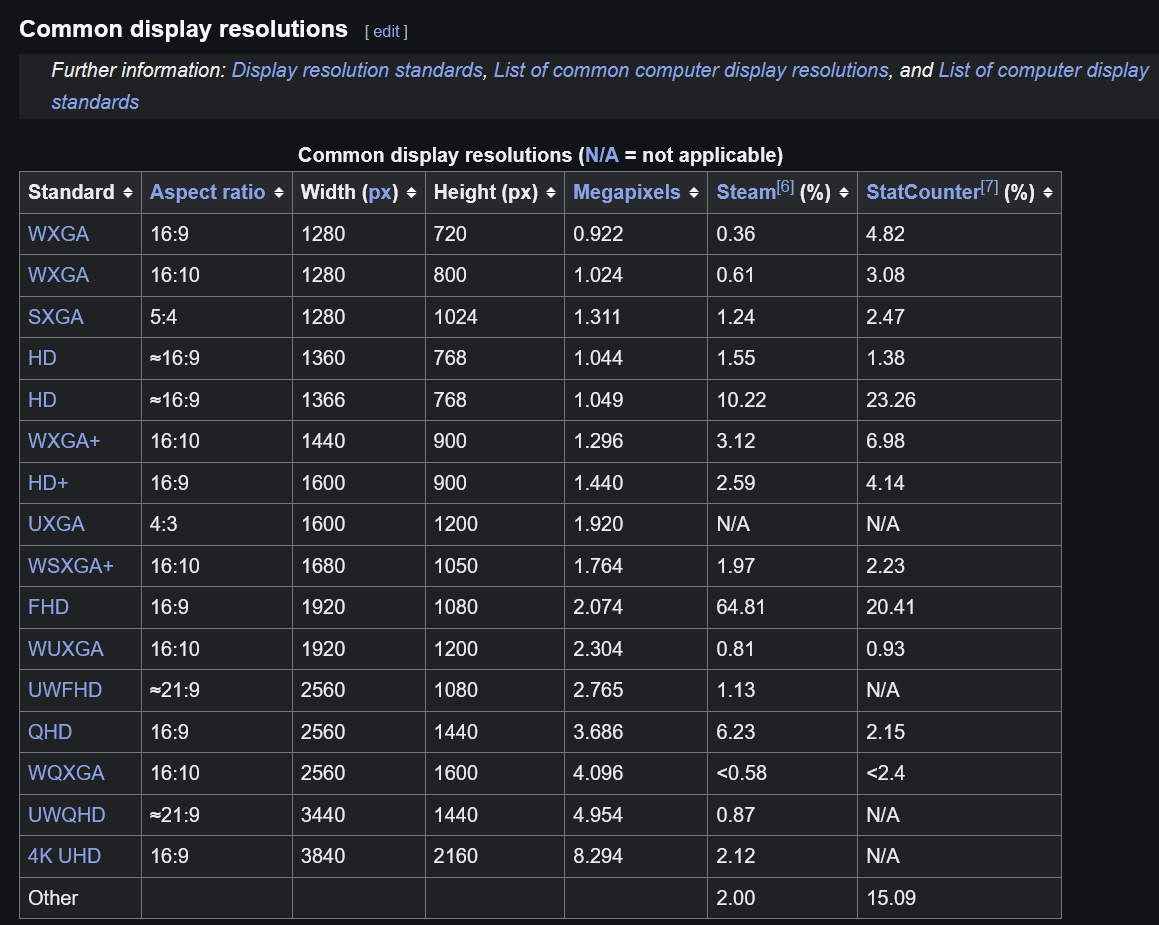The width and height of the screenshot is (1159, 925).
Task: Open the FHD standard link
Action: point(48,607)
